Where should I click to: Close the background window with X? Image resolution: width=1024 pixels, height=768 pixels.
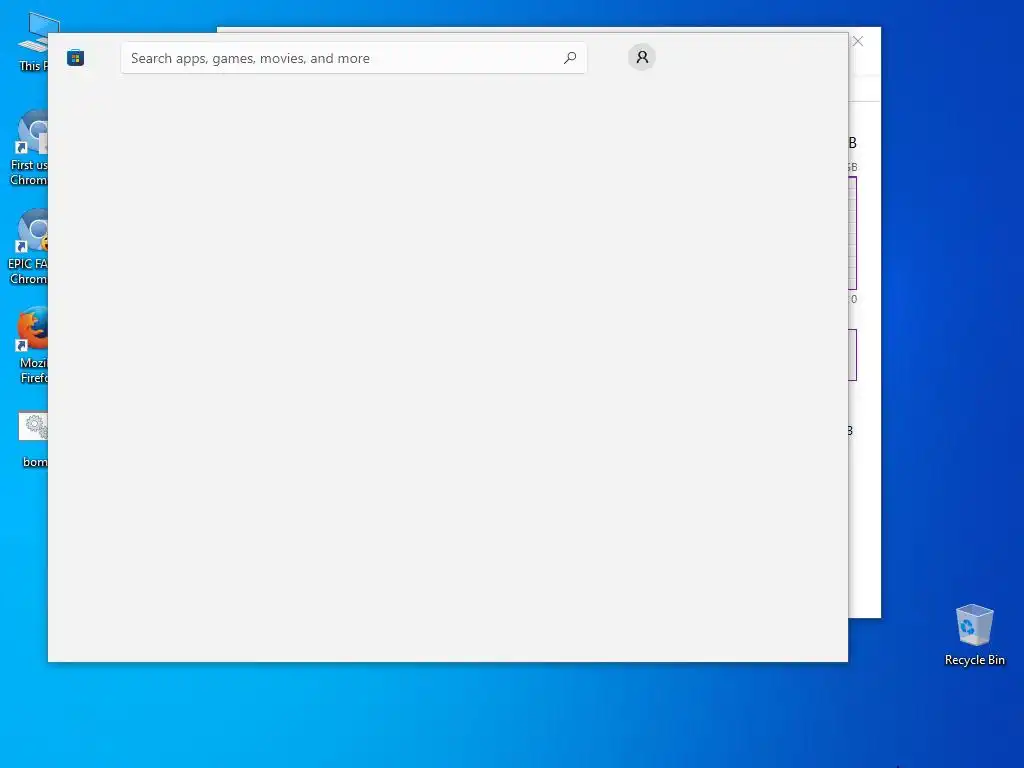858,41
